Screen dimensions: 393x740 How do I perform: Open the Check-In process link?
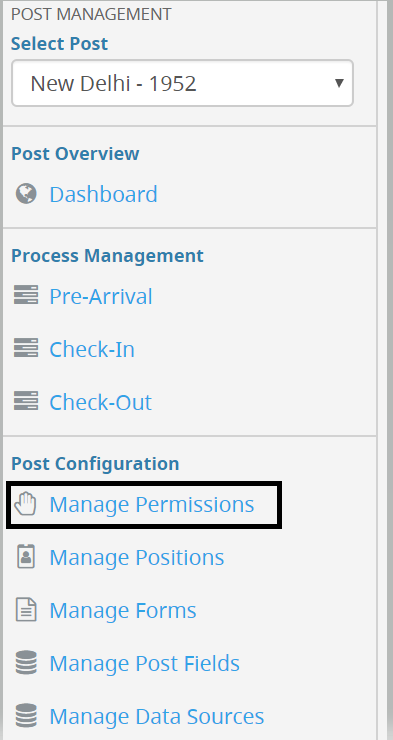pyautogui.click(x=92, y=349)
